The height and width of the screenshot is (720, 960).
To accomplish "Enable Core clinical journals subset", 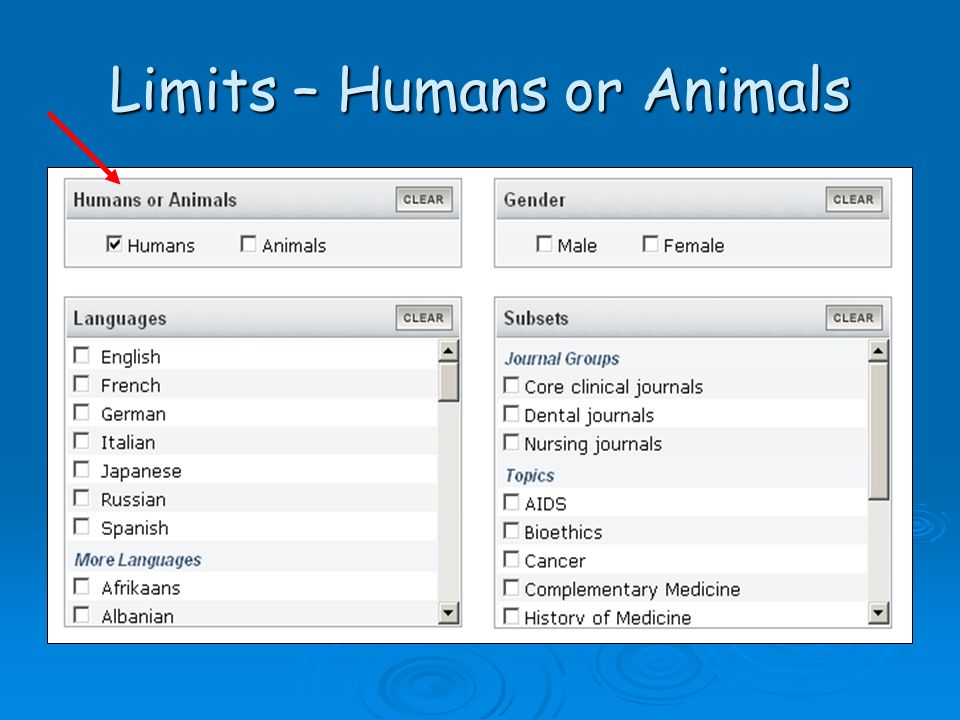I will click(x=511, y=386).
